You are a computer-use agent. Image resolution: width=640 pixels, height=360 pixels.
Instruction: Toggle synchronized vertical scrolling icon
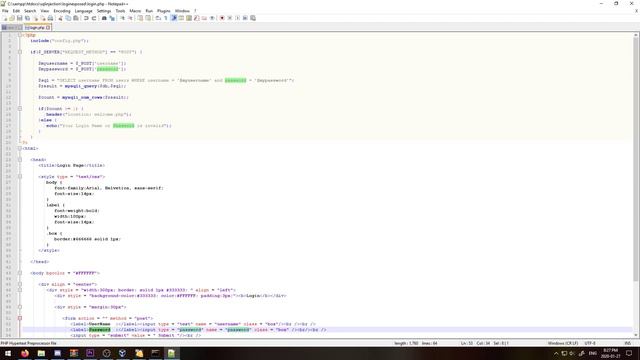point(140,18)
